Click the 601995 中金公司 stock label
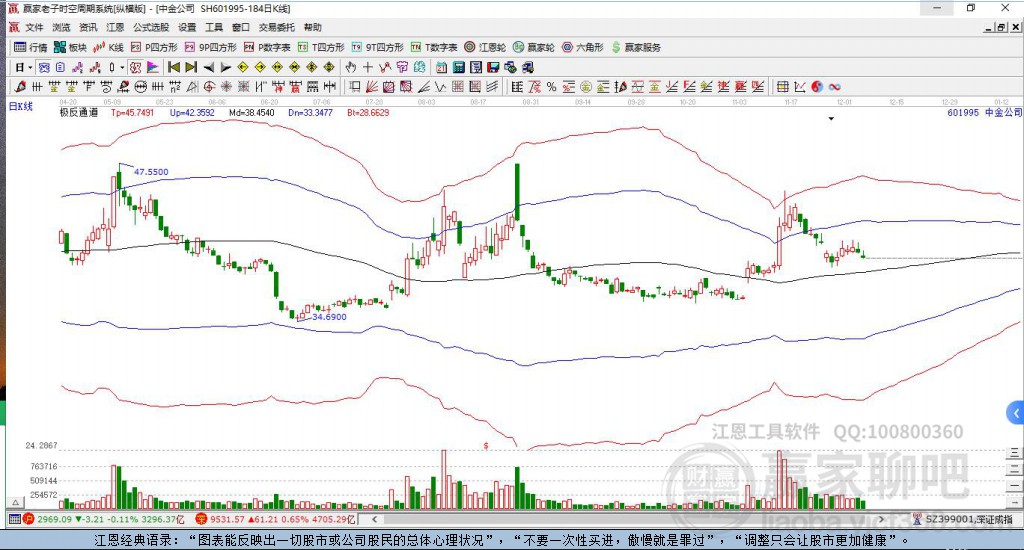The image size is (1024, 550). (x=984, y=112)
